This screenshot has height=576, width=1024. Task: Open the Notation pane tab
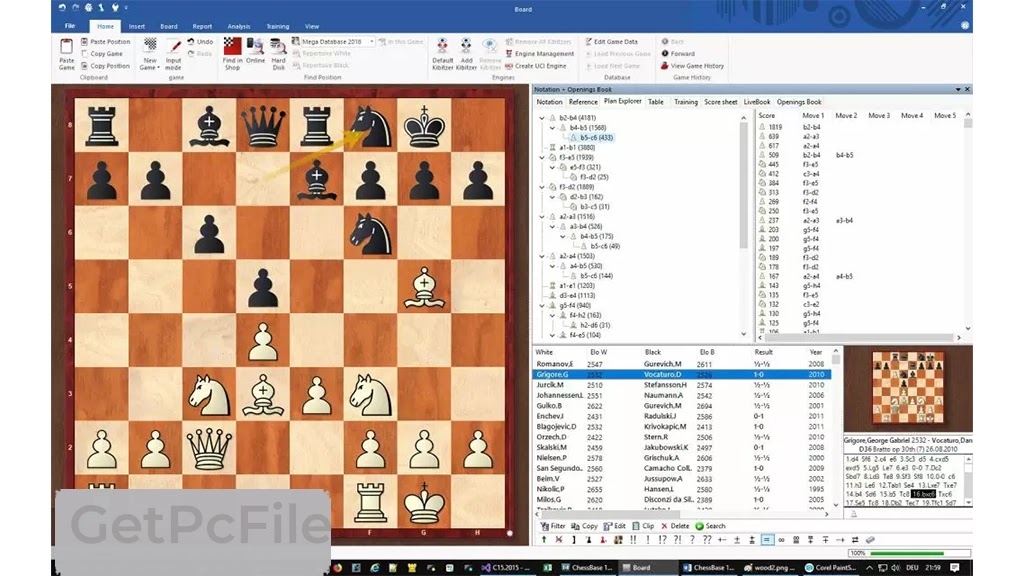[549, 102]
